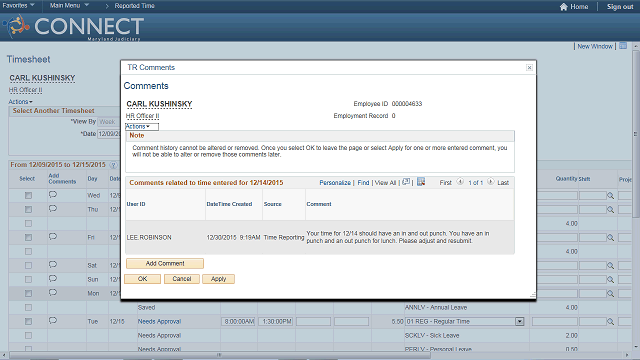This screenshot has height=360, width=640.
Task: Open comment bubble for Mon row
Action: [53, 293]
